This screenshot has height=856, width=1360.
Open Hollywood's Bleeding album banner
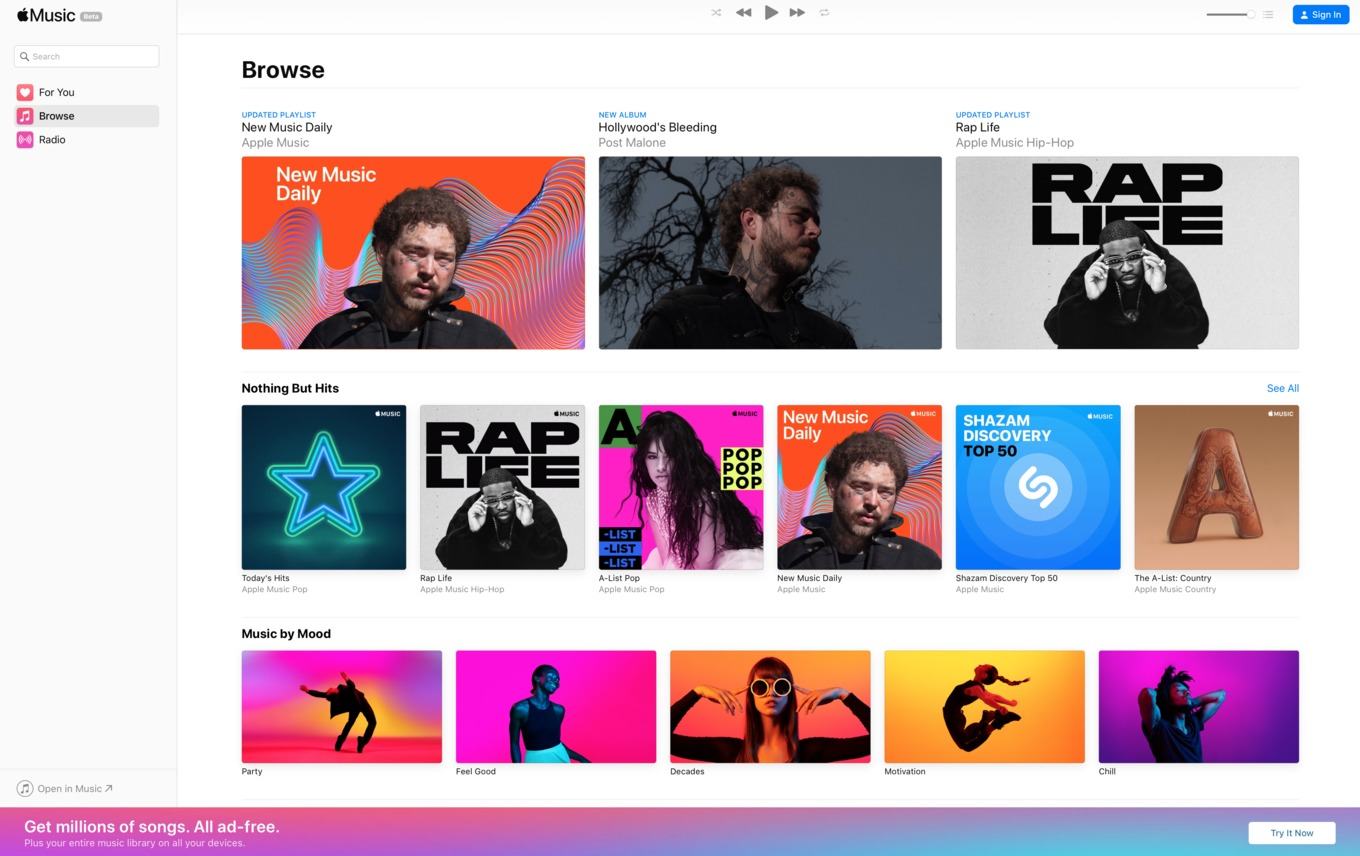tap(770, 252)
